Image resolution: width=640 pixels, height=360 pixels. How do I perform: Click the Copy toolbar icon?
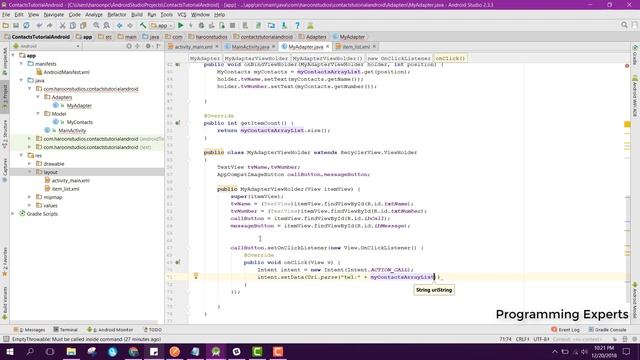coord(73,25)
